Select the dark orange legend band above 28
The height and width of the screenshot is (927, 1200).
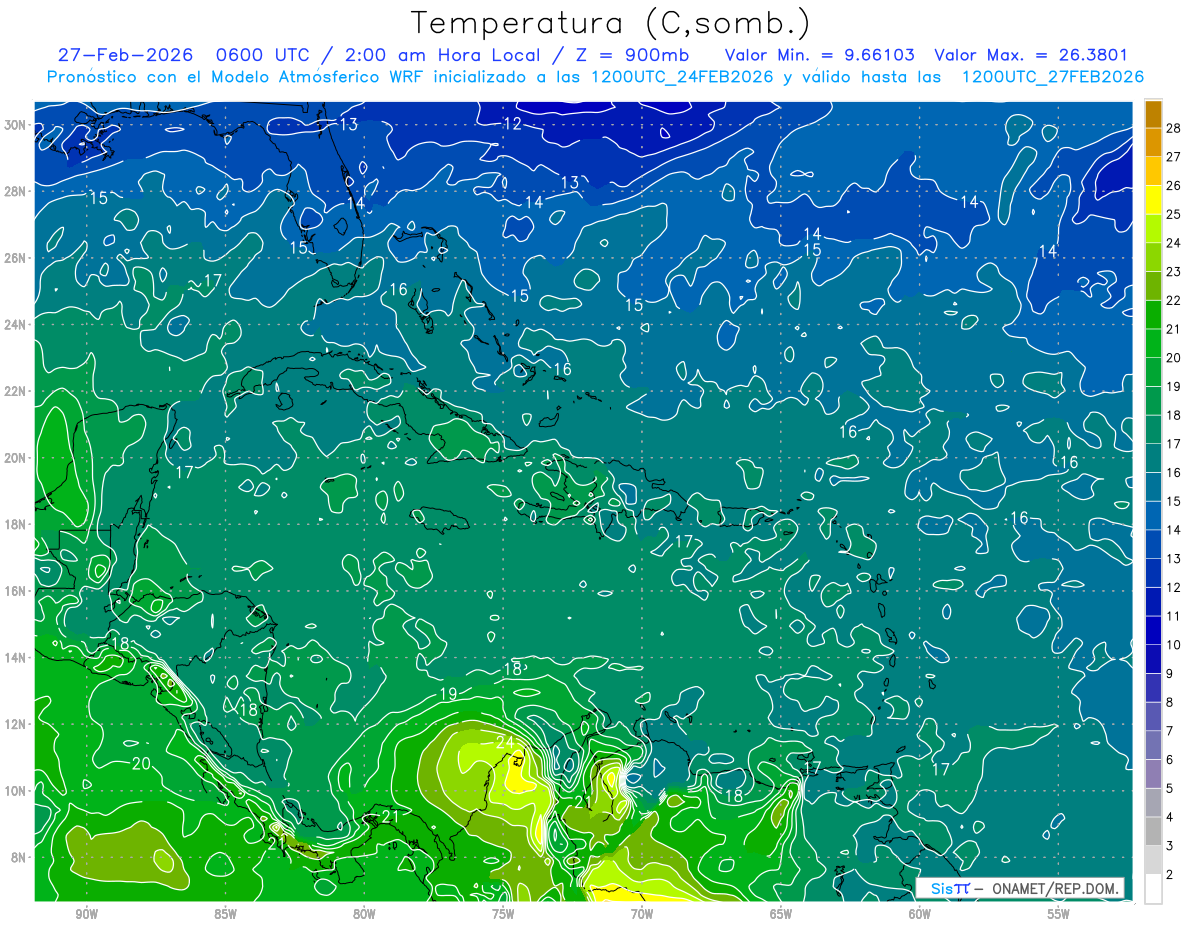(1153, 114)
